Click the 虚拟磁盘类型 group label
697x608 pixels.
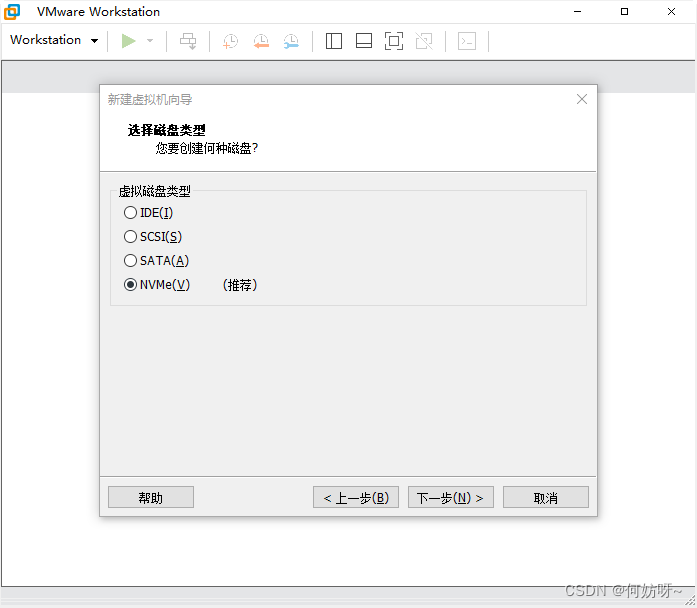(x=154, y=191)
